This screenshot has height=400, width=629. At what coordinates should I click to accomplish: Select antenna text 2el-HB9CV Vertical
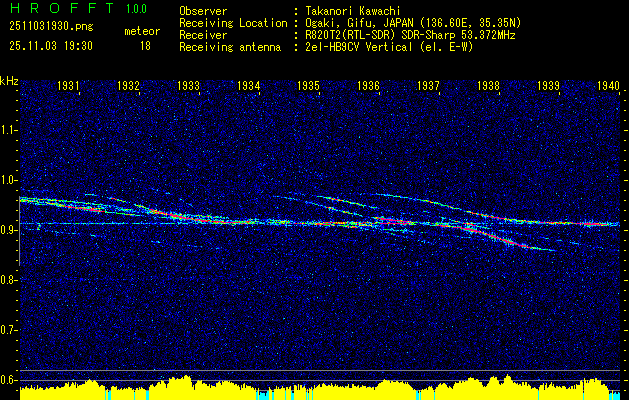(x=359, y=47)
